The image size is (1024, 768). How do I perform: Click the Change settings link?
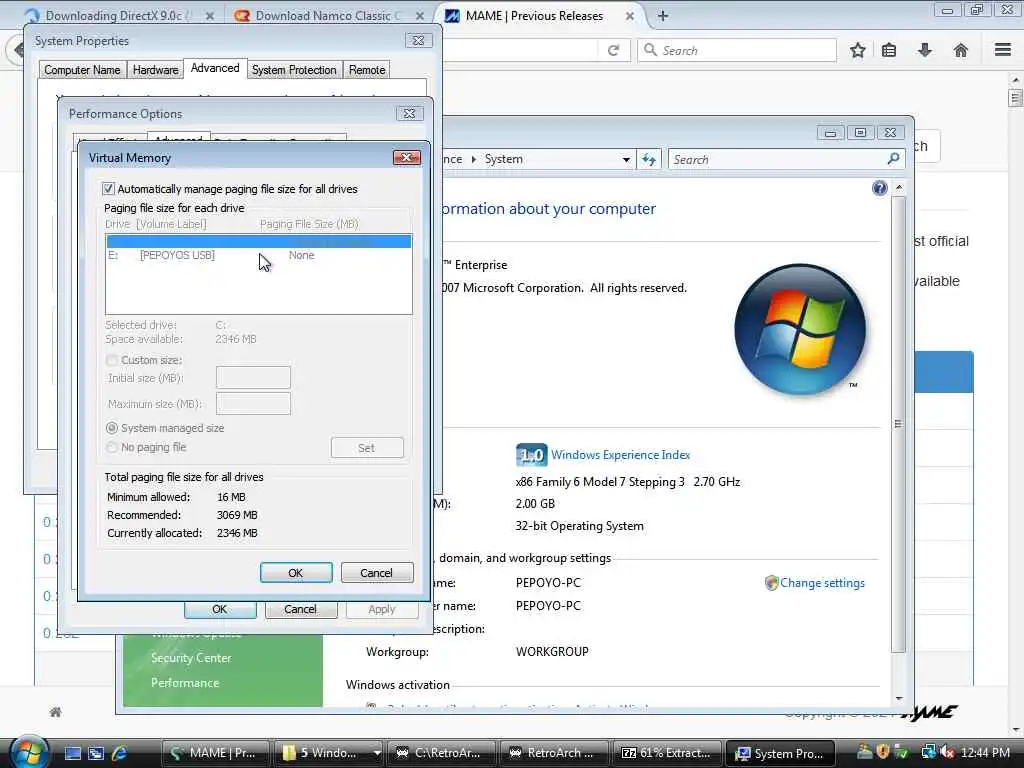tap(822, 583)
